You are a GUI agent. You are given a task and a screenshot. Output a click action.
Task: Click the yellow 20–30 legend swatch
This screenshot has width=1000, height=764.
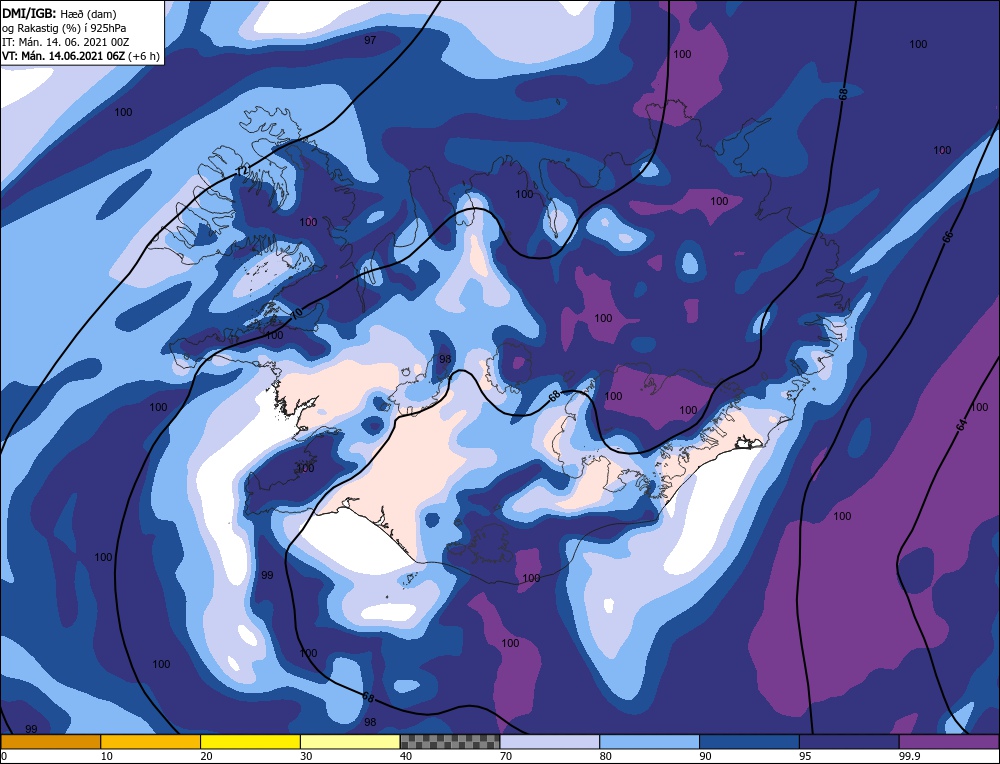pyautogui.click(x=250, y=742)
